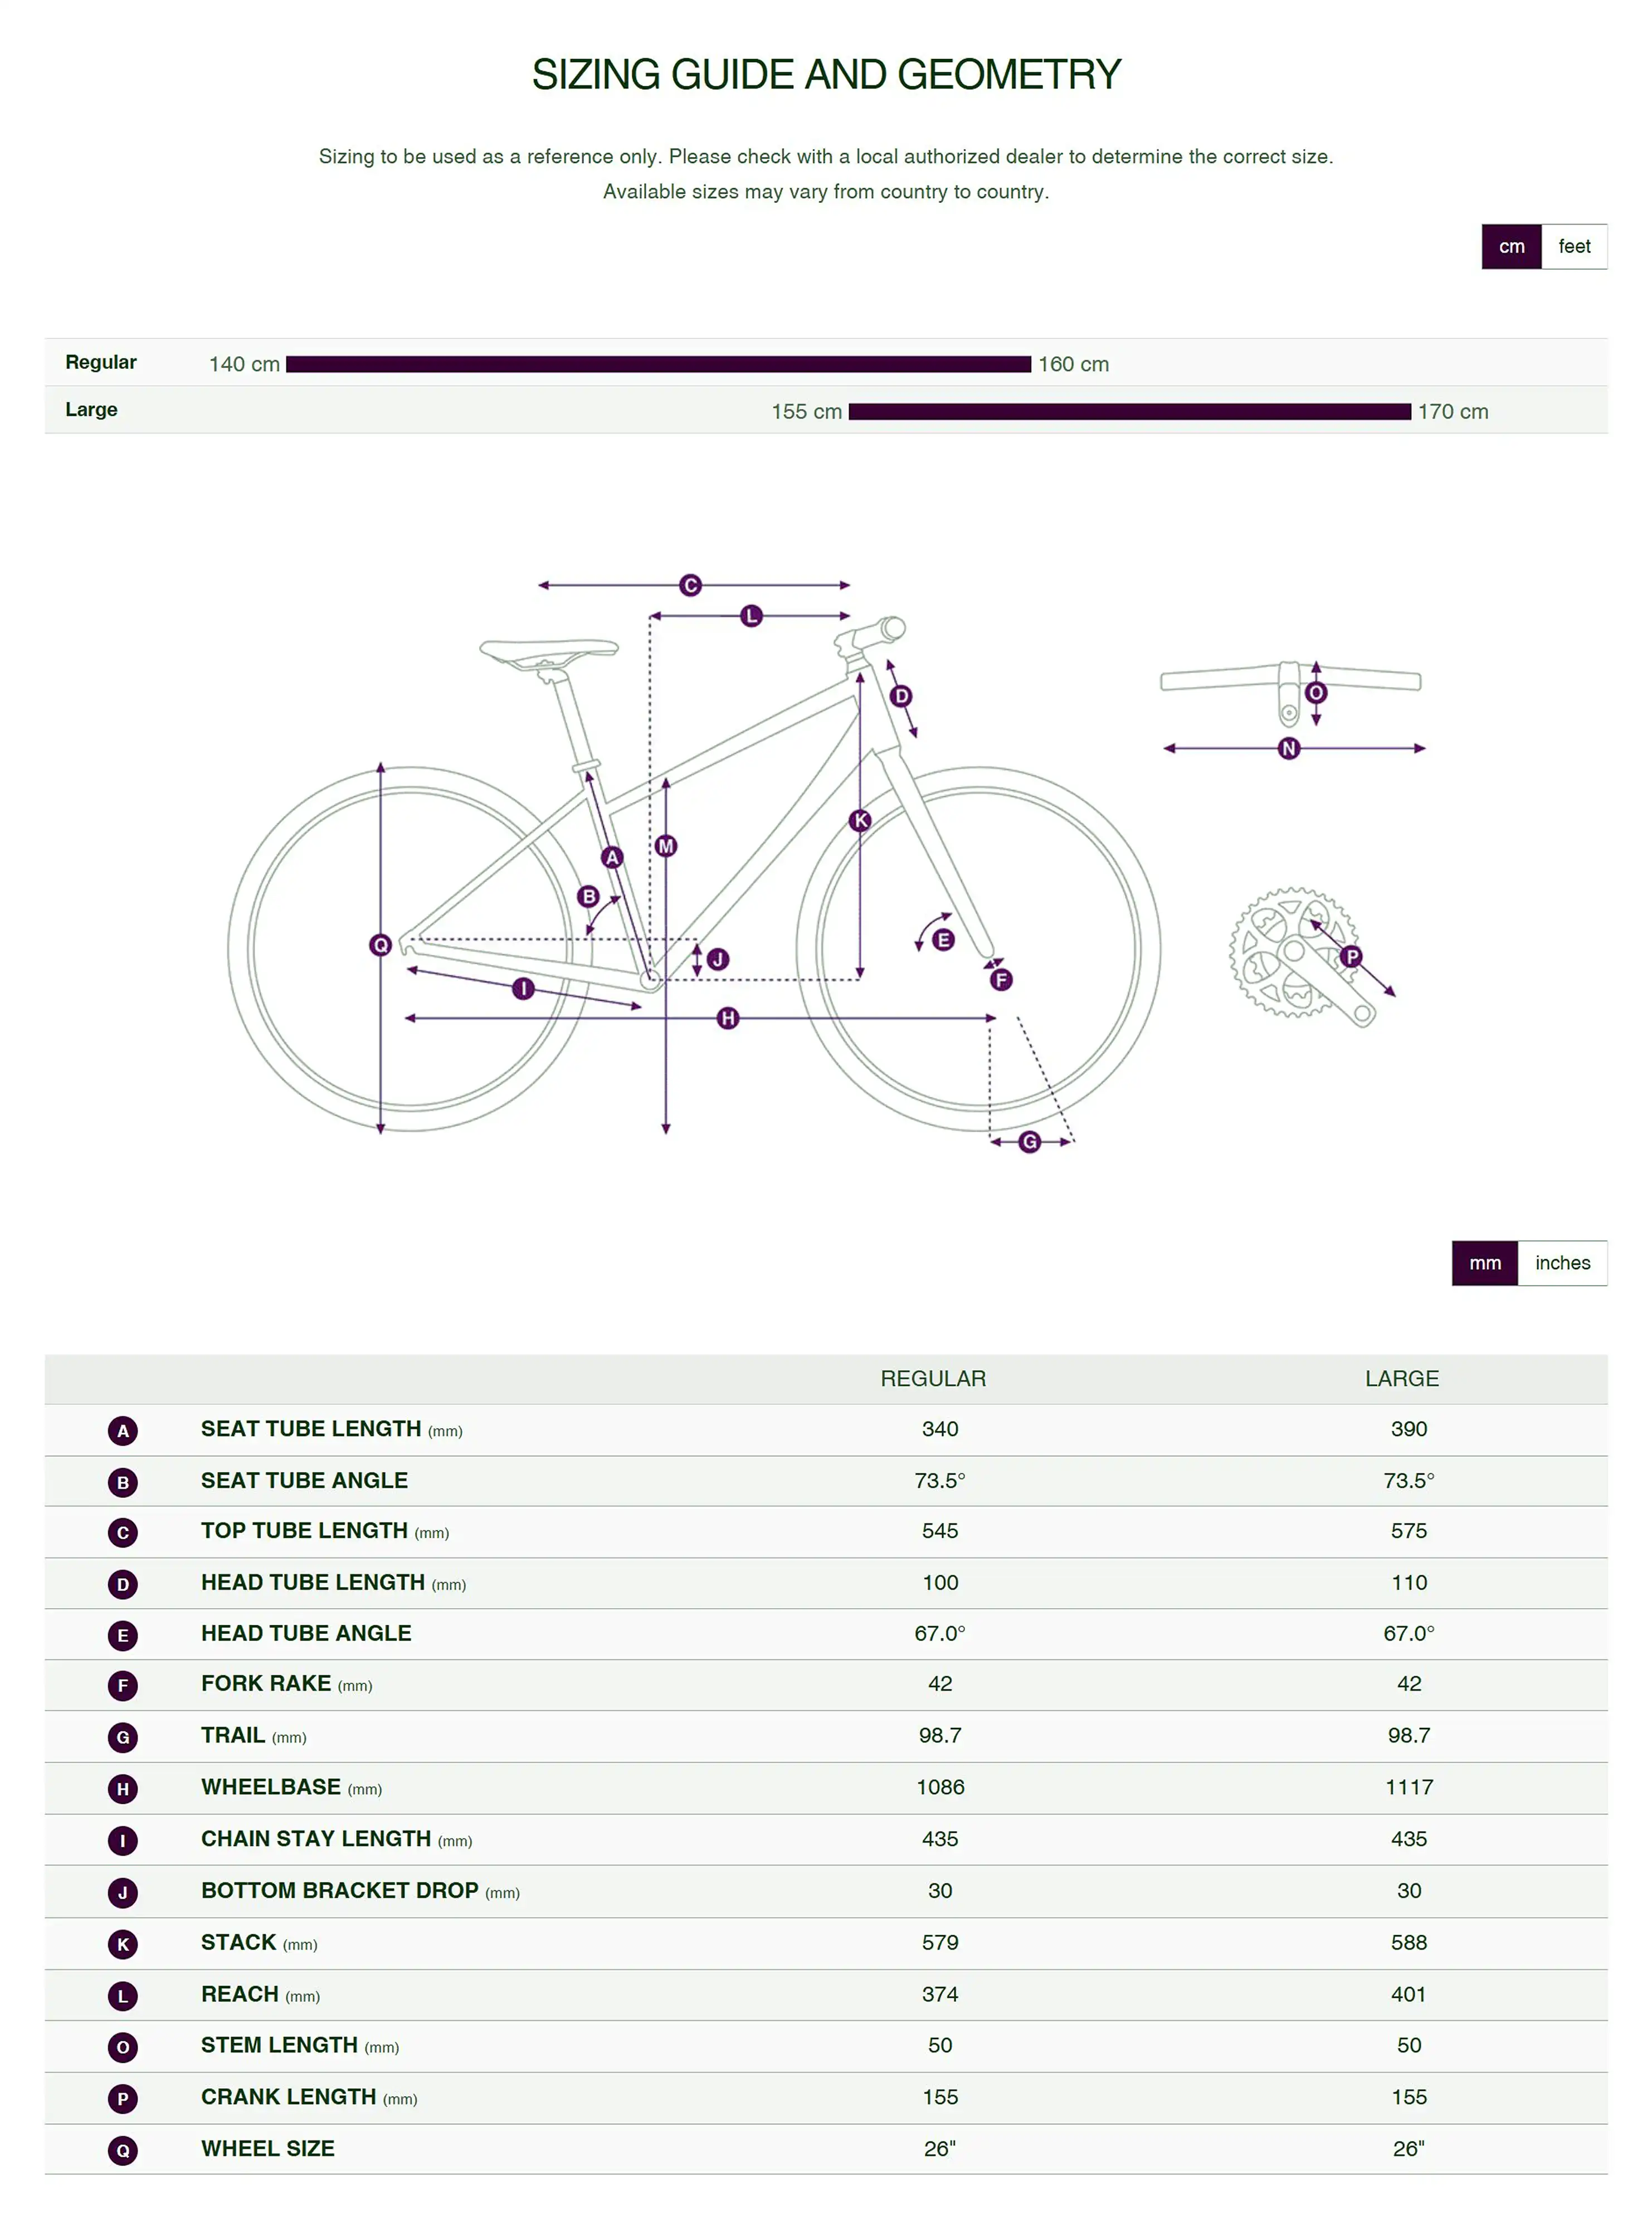Click the L reach marker on the diagram

click(x=751, y=616)
